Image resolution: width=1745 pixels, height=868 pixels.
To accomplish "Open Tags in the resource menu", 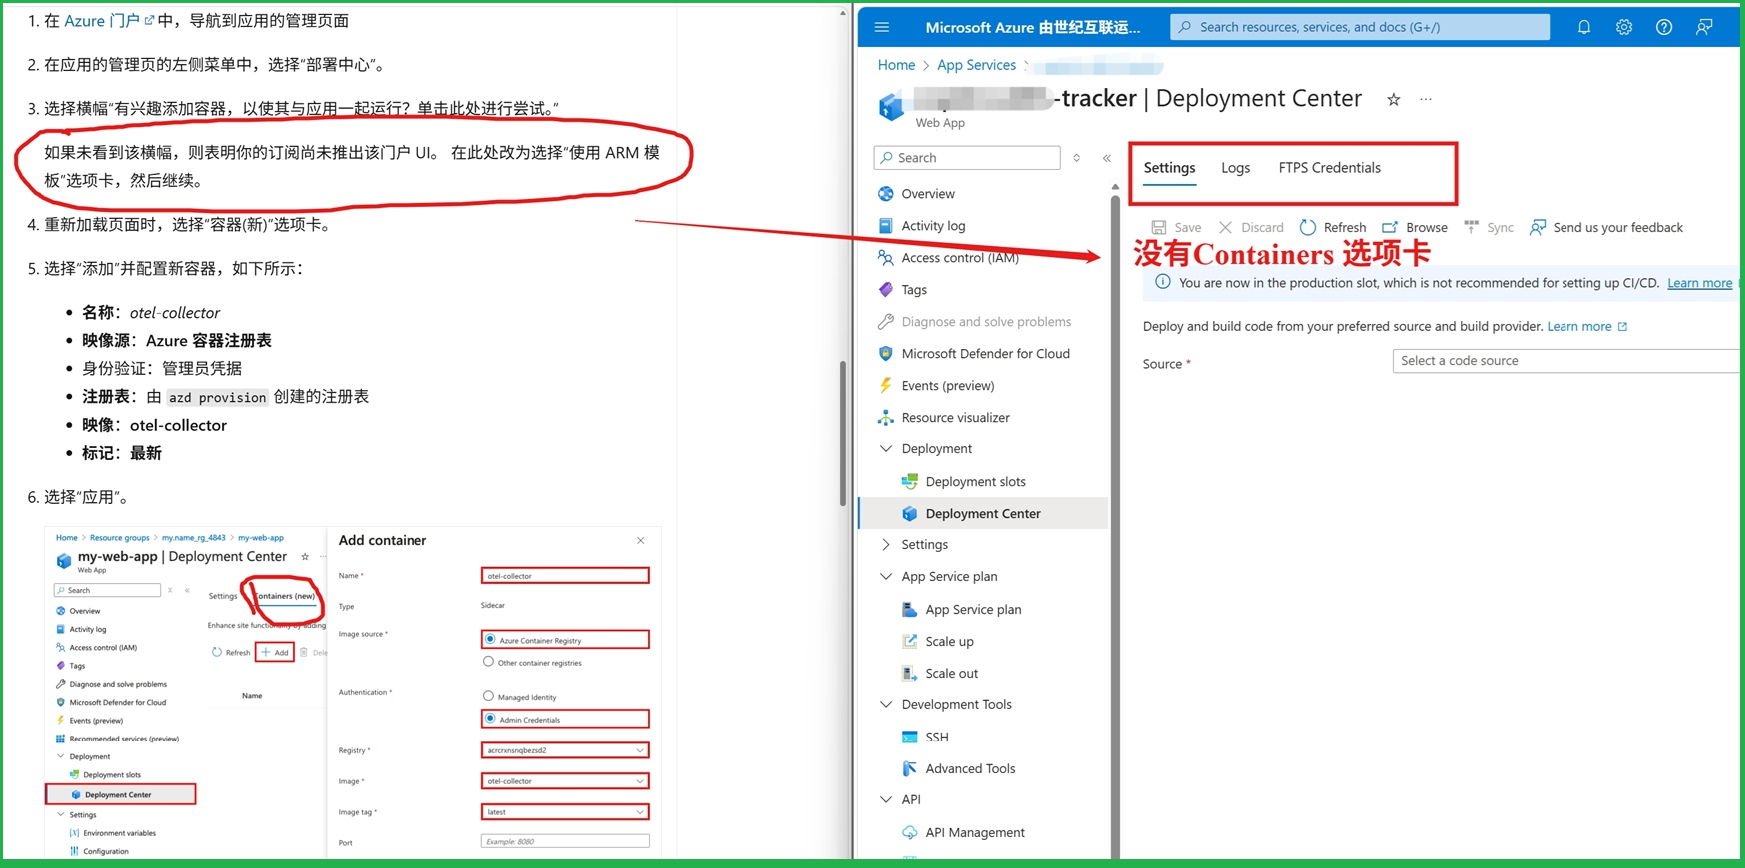I will pyautogui.click(x=914, y=290).
